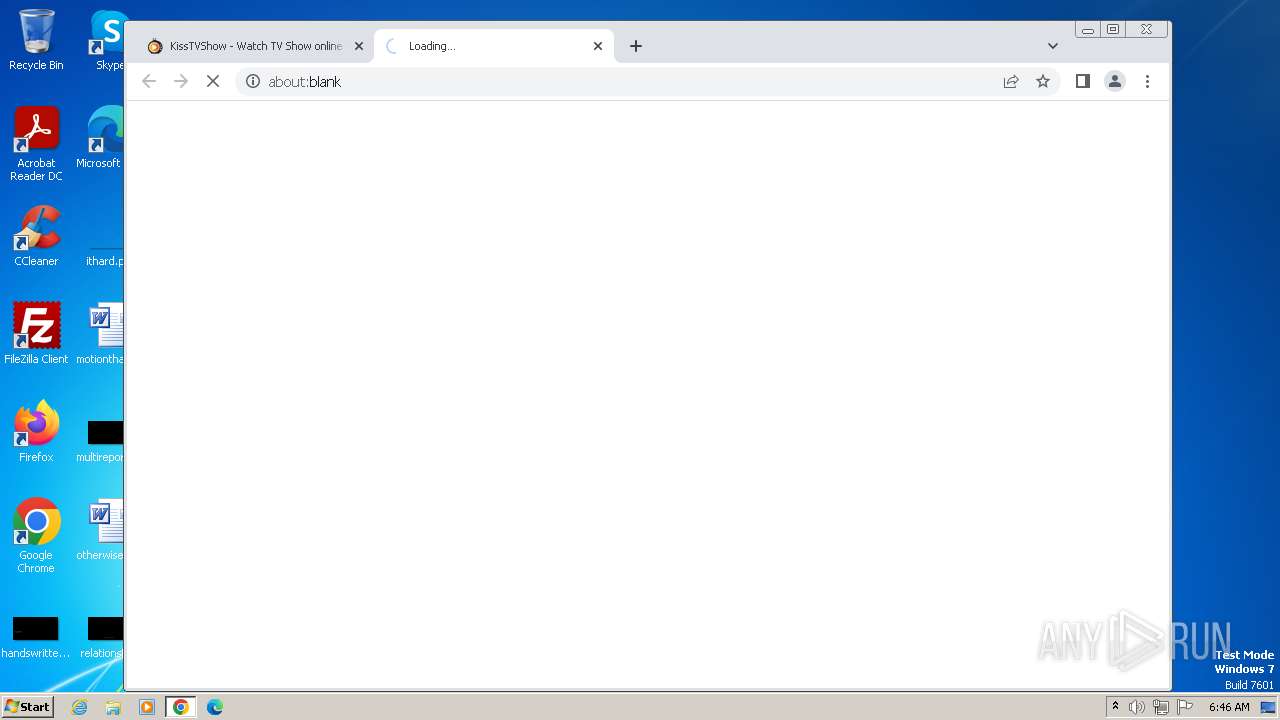1280x720 pixels.
Task: Go back to previous page
Action: [x=149, y=81]
